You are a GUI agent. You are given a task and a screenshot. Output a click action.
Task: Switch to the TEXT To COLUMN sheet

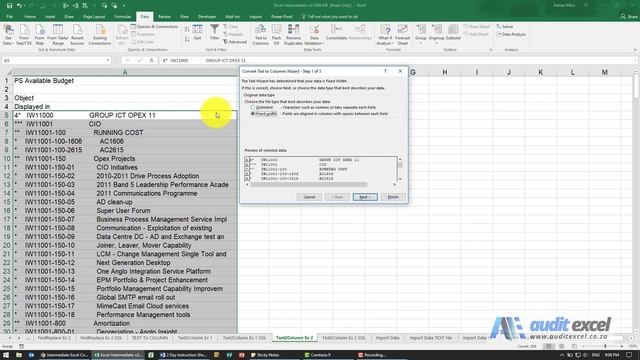coord(149,338)
